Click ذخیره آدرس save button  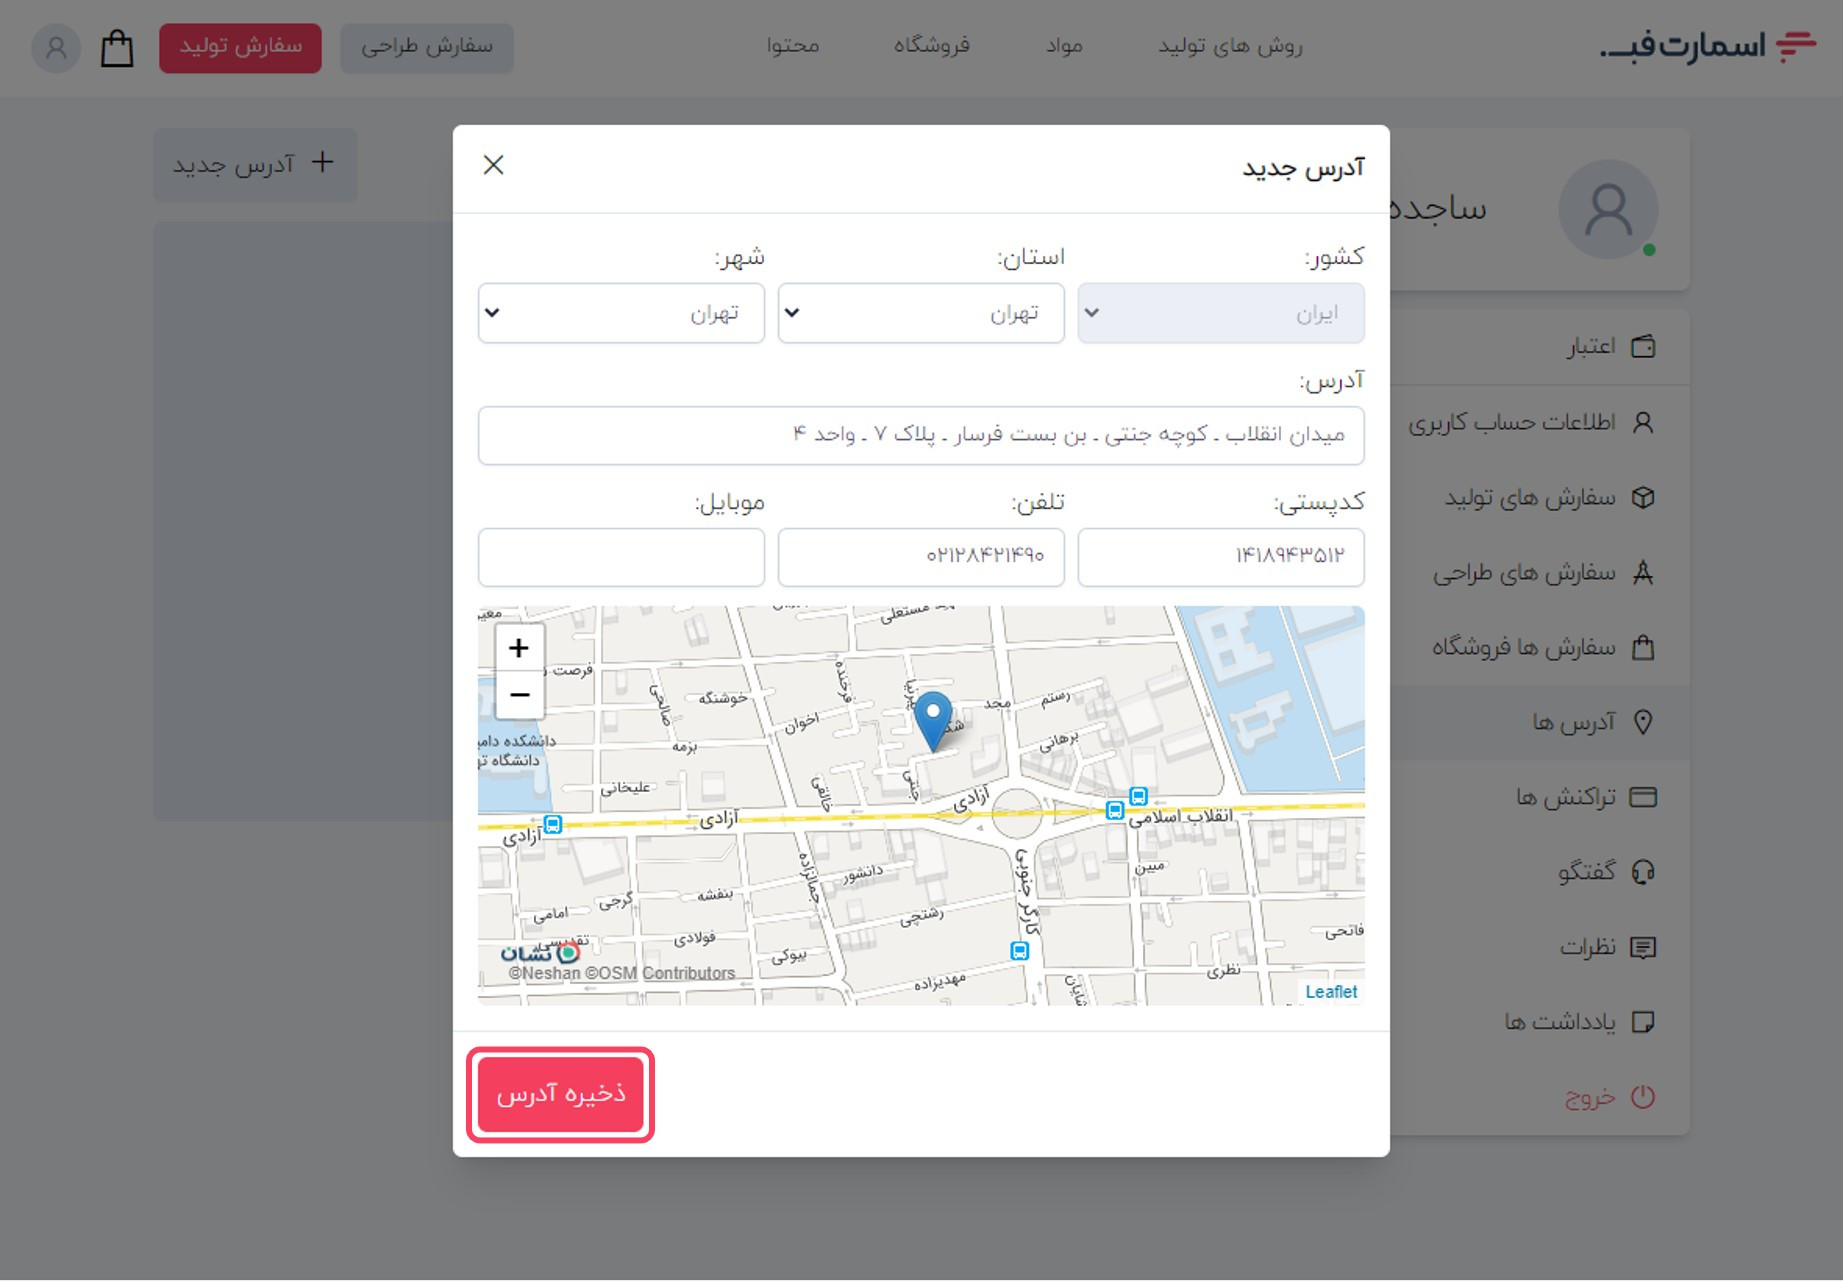560,1094
